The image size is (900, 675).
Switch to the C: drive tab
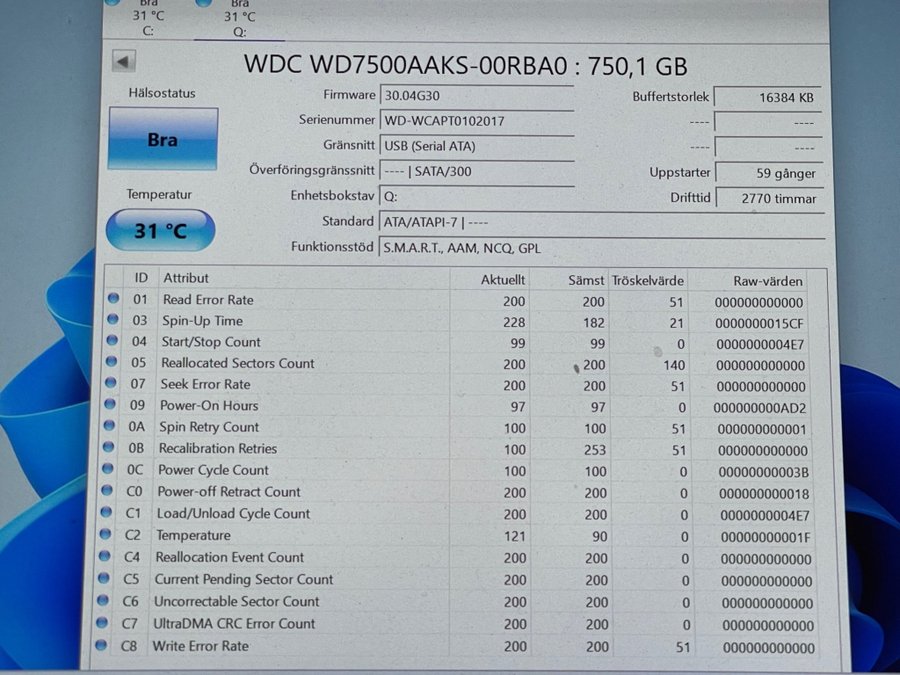(x=148, y=19)
